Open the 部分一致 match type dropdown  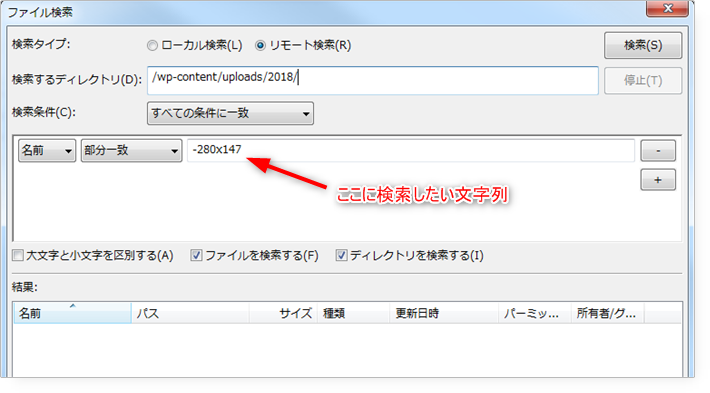(131, 150)
